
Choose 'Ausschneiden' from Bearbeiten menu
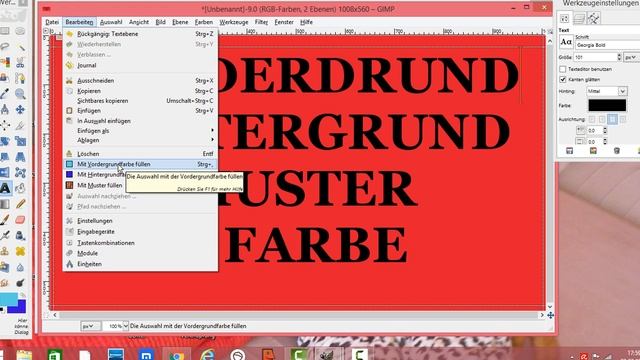(x=140, y=81)
